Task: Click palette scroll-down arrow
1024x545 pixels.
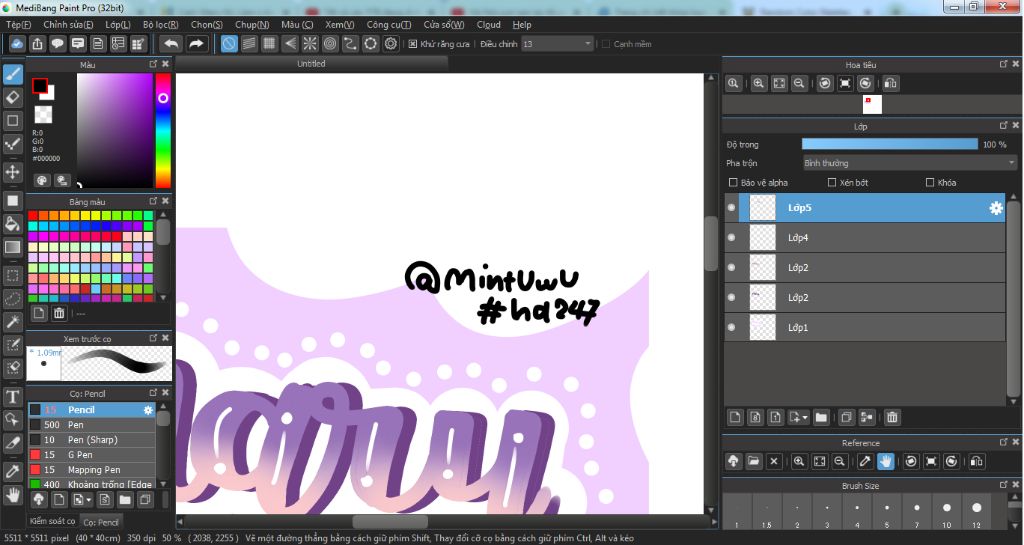Action: [163, 298]
